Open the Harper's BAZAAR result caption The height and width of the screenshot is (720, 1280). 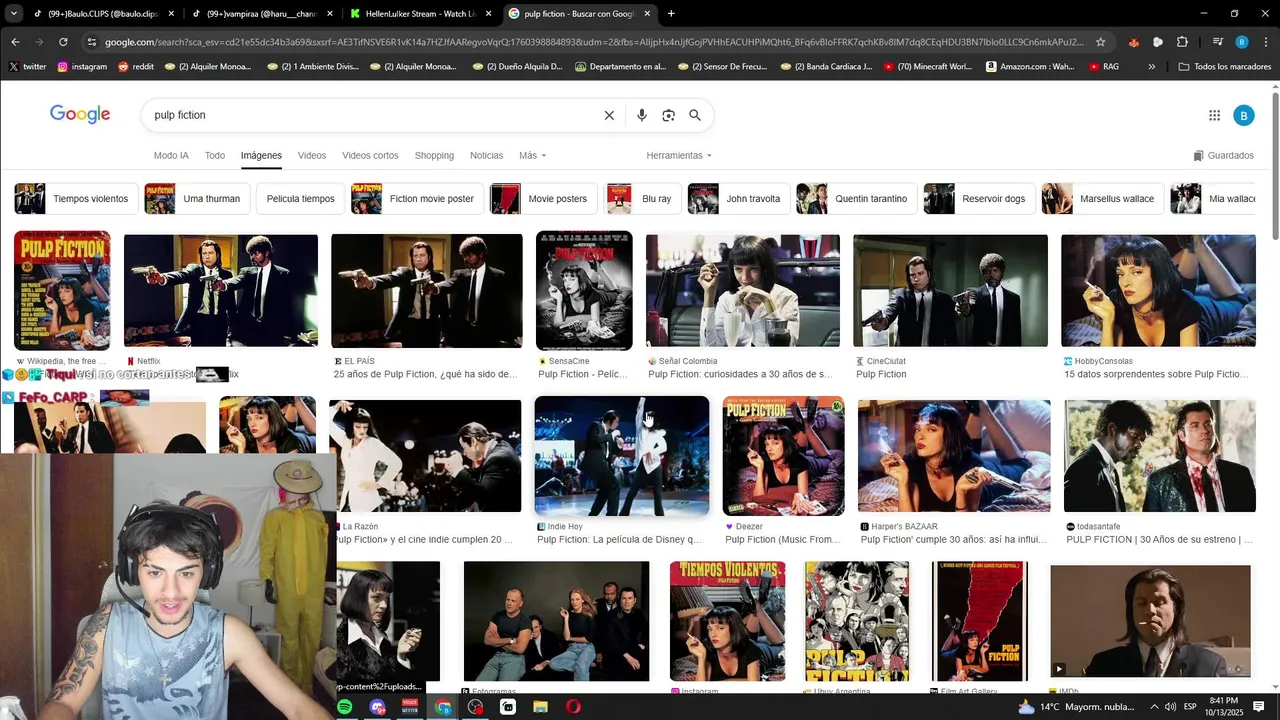tap(954, 540)
